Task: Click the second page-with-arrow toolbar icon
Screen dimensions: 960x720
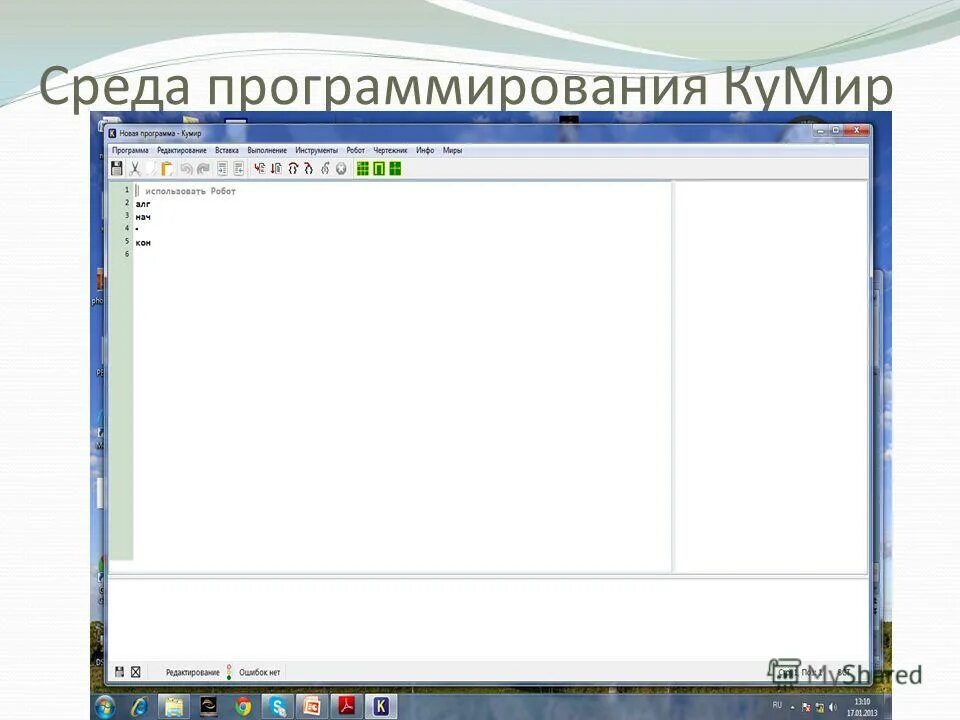Action: point(239,168)
